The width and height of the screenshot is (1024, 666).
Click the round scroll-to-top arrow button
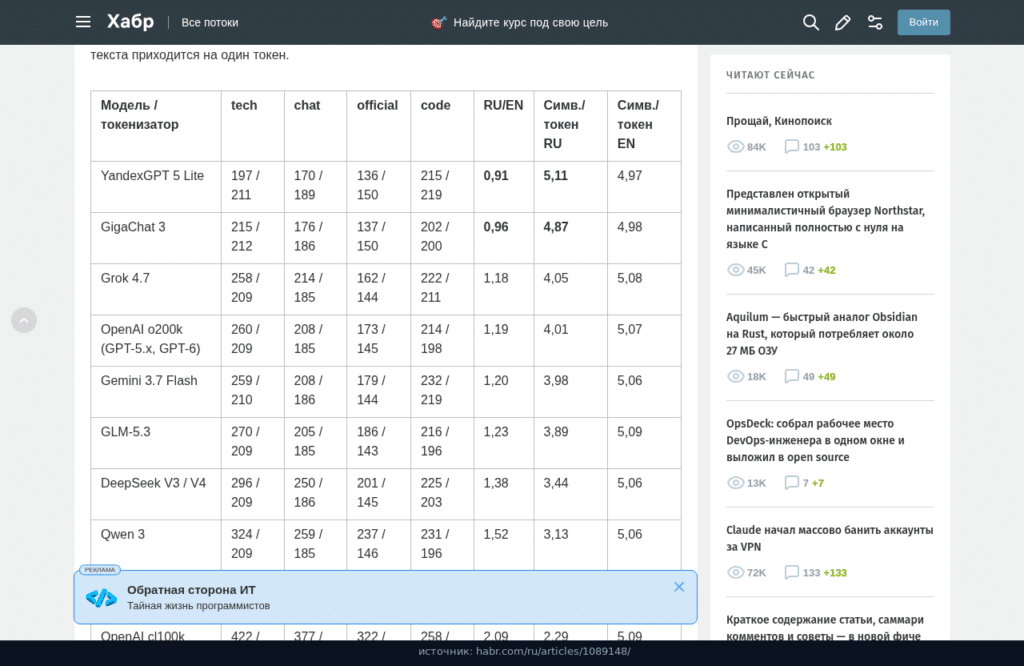pos(24,320)
